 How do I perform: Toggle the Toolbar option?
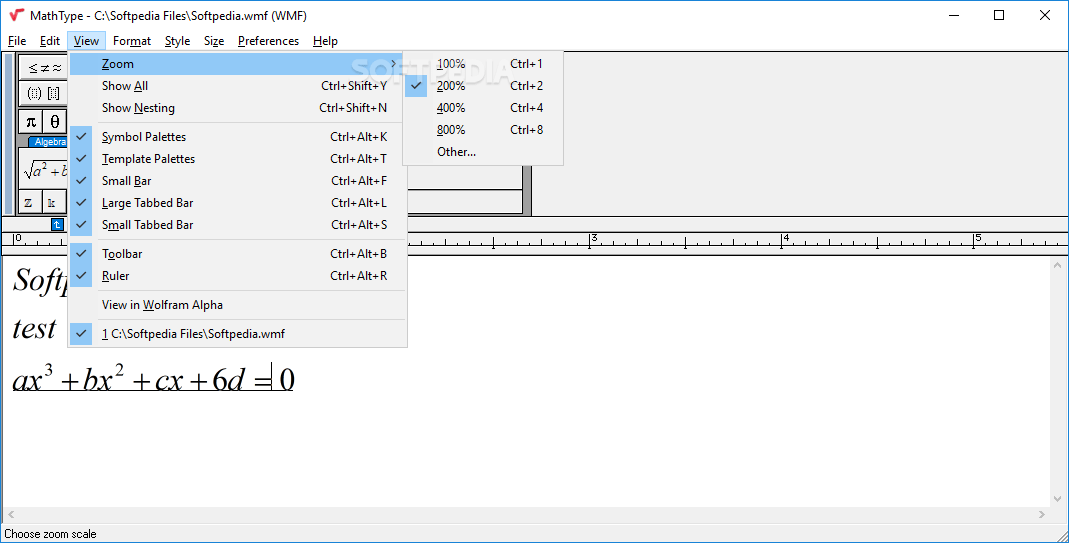pyautogui.click(x=239, y=254)
